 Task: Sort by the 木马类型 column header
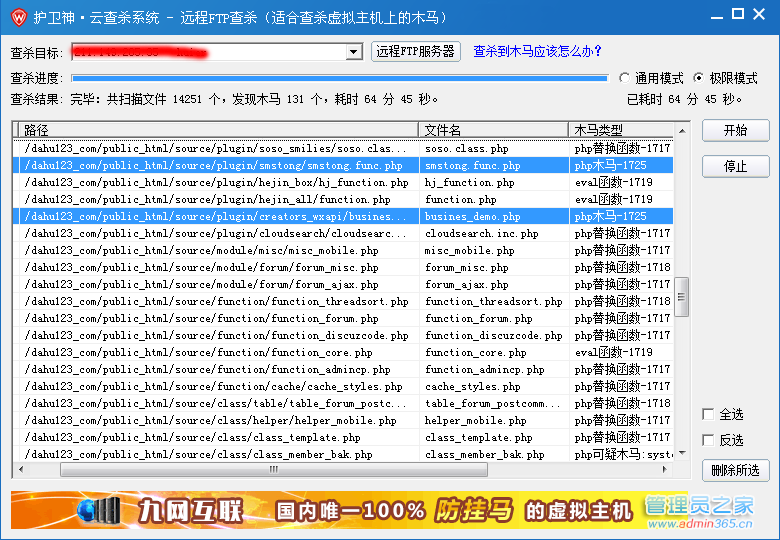click(621, 130)
